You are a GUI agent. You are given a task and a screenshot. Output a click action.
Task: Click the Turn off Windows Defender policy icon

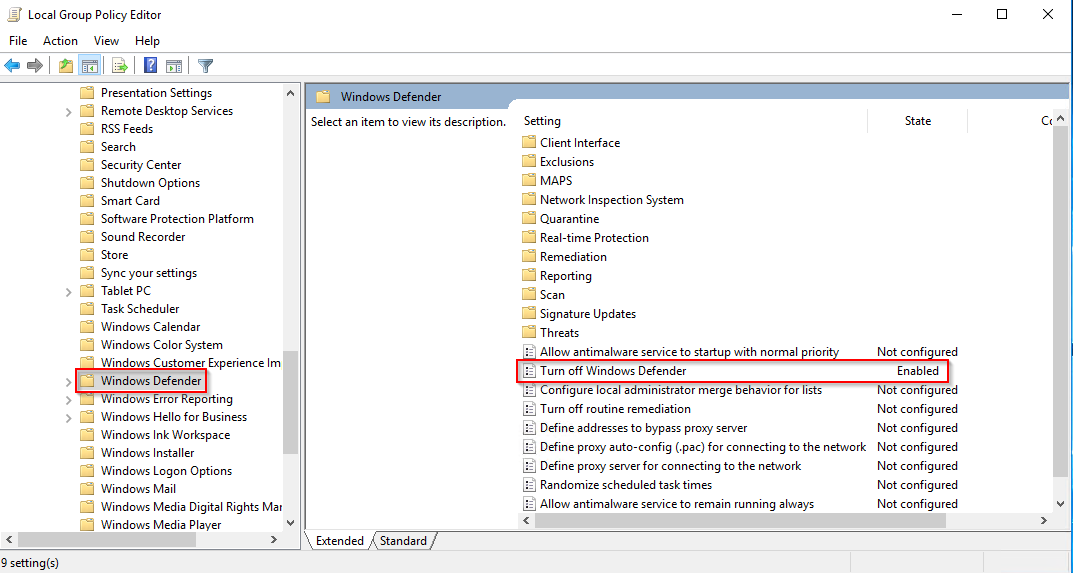click(x=529, y=370)
